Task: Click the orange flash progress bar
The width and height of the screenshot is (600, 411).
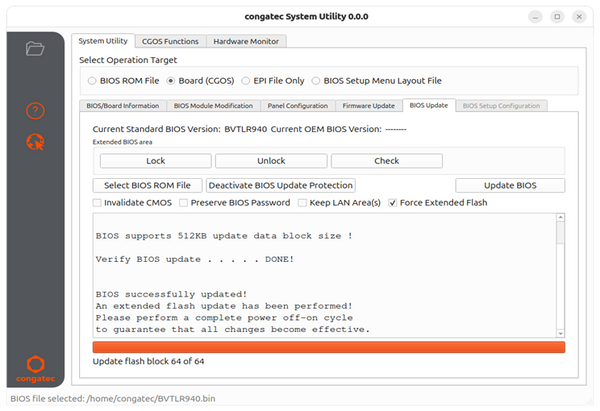Action: pyautogui.click(x=328, y=347)
